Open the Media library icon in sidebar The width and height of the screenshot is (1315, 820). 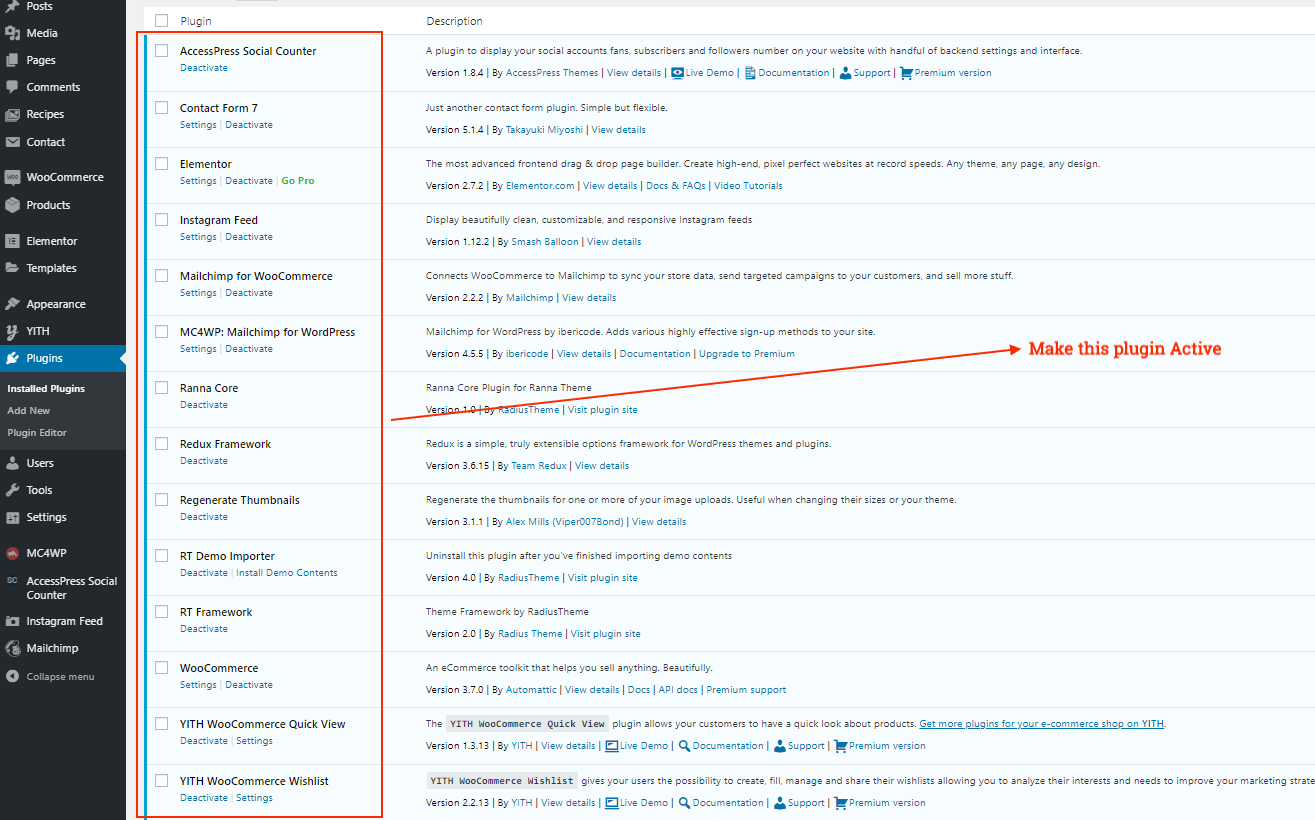point(12,33)
